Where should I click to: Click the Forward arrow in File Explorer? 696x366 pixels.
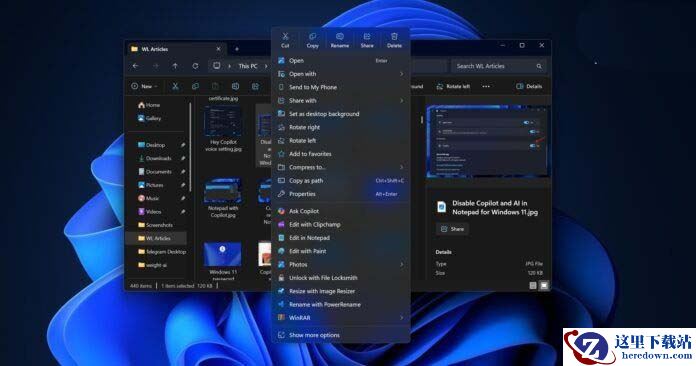(x=155, y=66)
